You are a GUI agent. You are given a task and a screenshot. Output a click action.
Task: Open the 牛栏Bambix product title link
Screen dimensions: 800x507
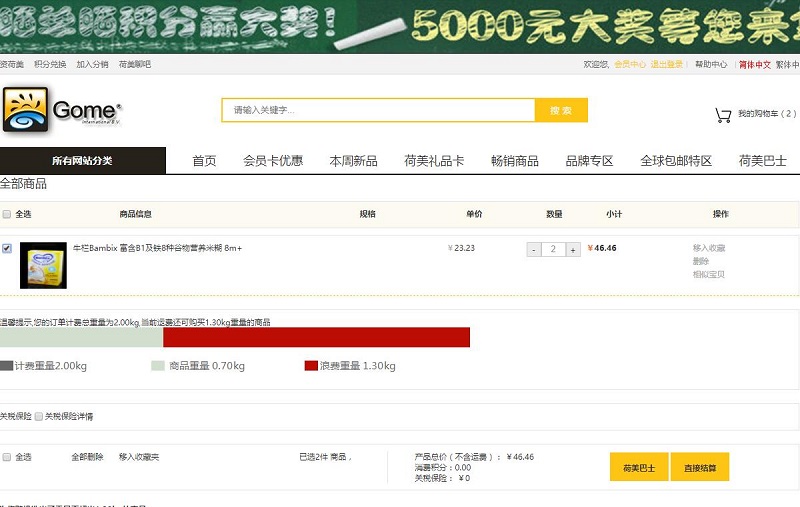tap(157, 248)
